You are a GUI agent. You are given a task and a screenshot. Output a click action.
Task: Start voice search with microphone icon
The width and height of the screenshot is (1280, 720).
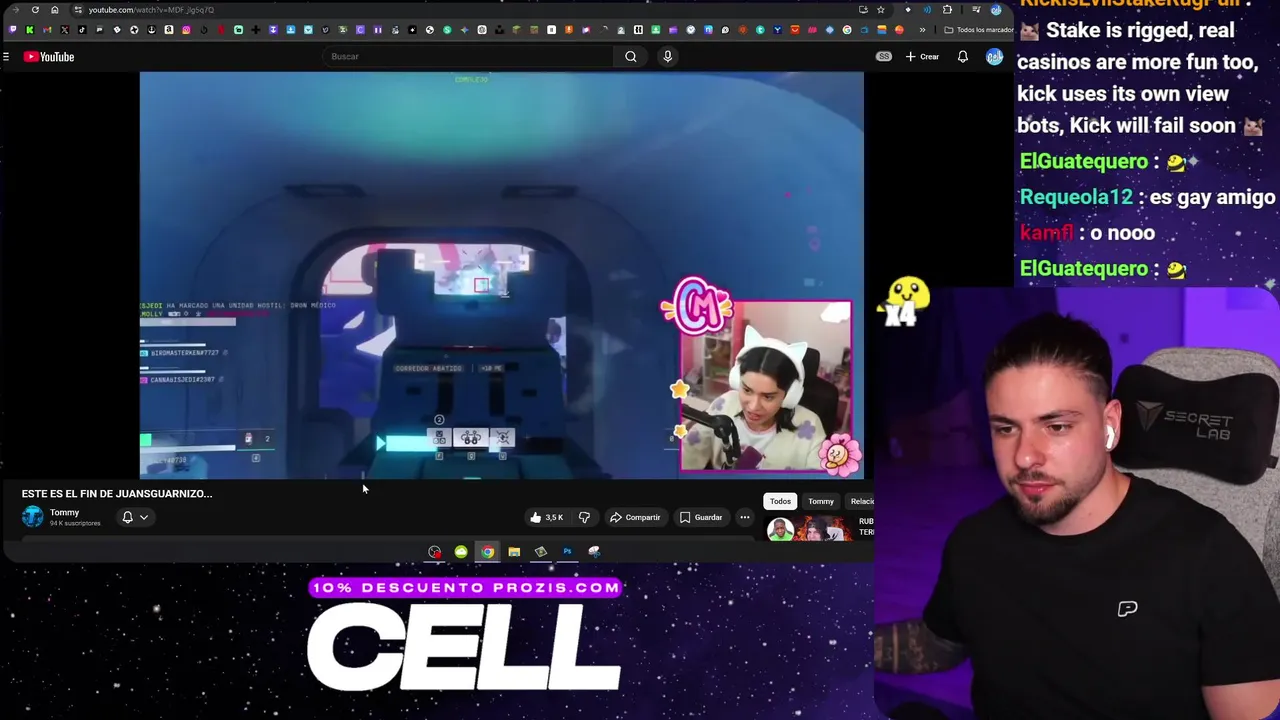pos(667,56)
